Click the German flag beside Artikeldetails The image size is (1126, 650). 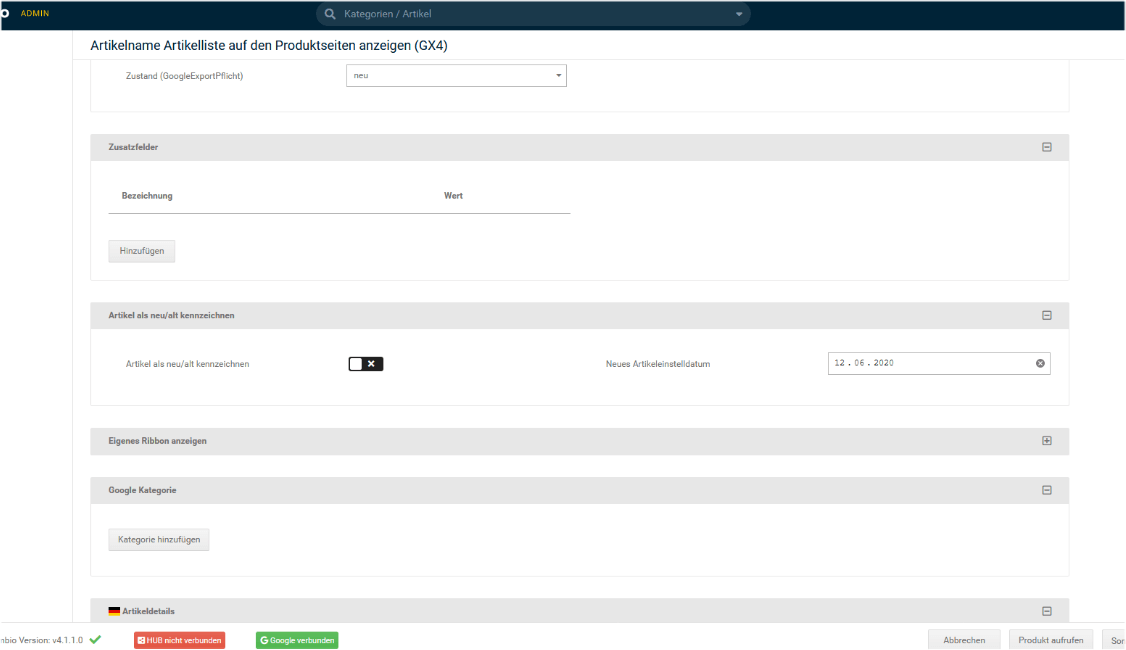pyautogui.click(x=114, y=611)
